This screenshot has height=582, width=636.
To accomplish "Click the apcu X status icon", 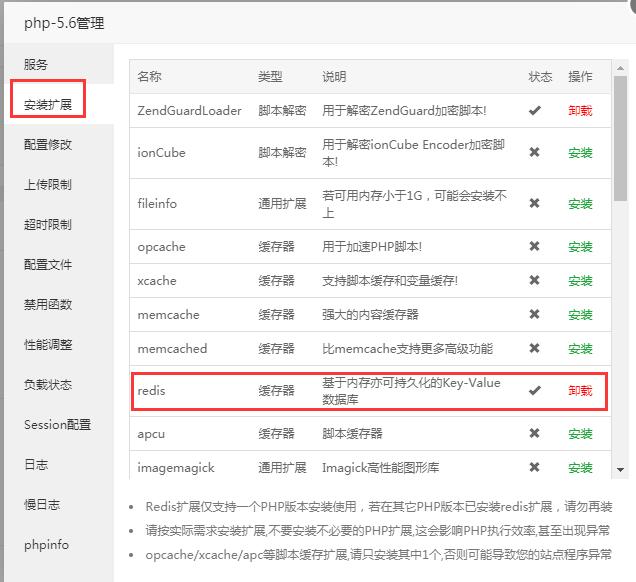I will click(534, 434).
